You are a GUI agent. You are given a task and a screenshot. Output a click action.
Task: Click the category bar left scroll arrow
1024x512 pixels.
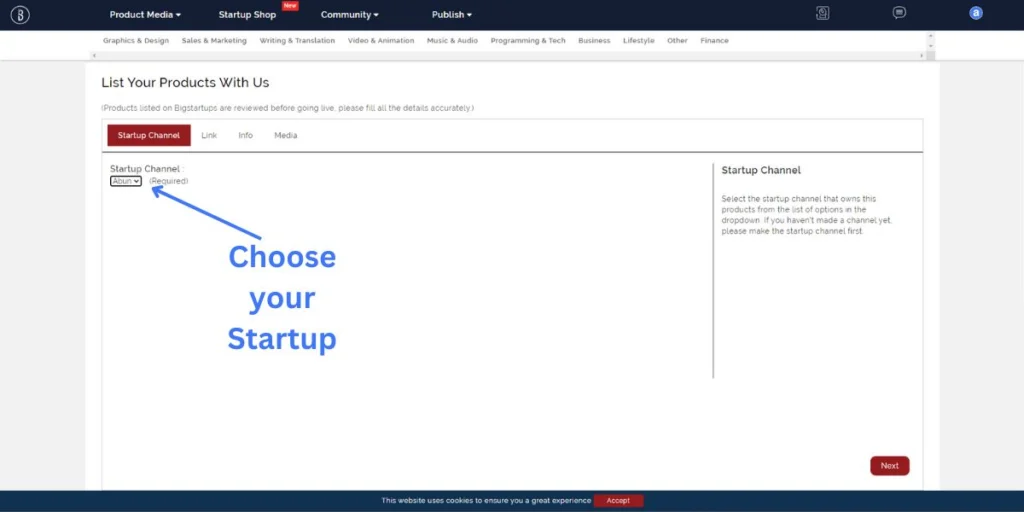pos(94,56)
